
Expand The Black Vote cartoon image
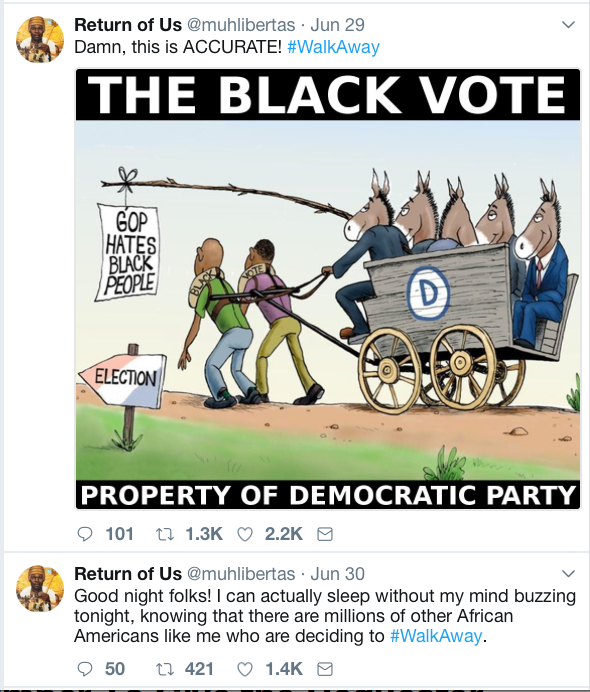(328, 289)
